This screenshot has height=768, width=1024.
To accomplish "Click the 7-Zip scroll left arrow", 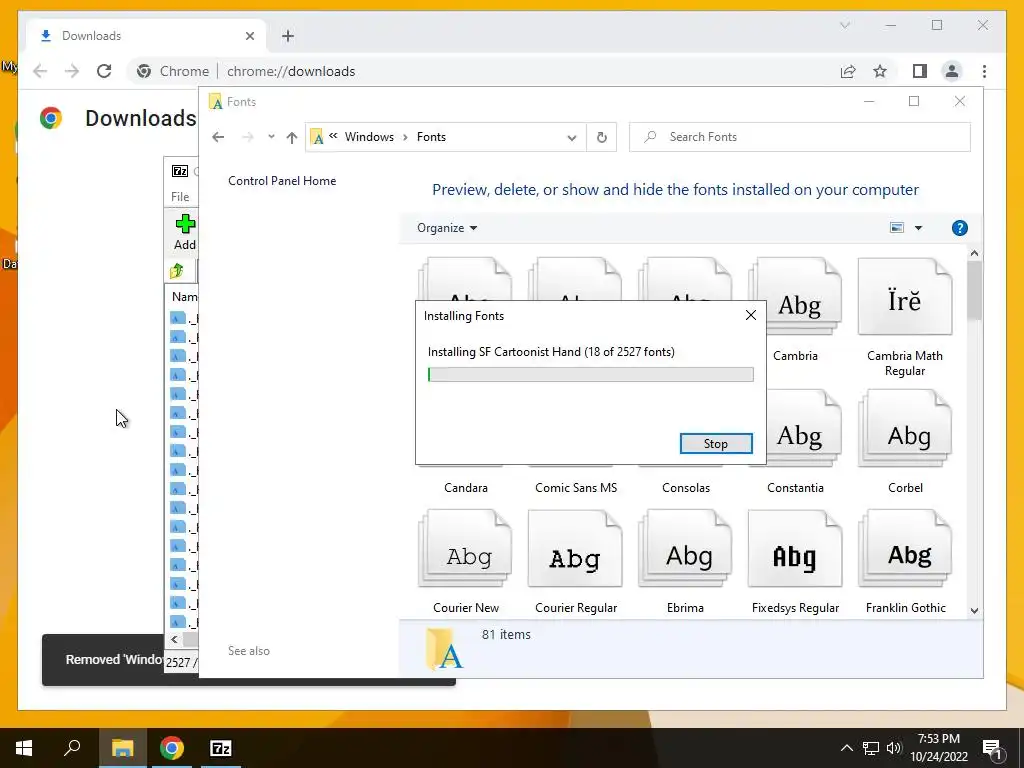I will click(174, 639).
